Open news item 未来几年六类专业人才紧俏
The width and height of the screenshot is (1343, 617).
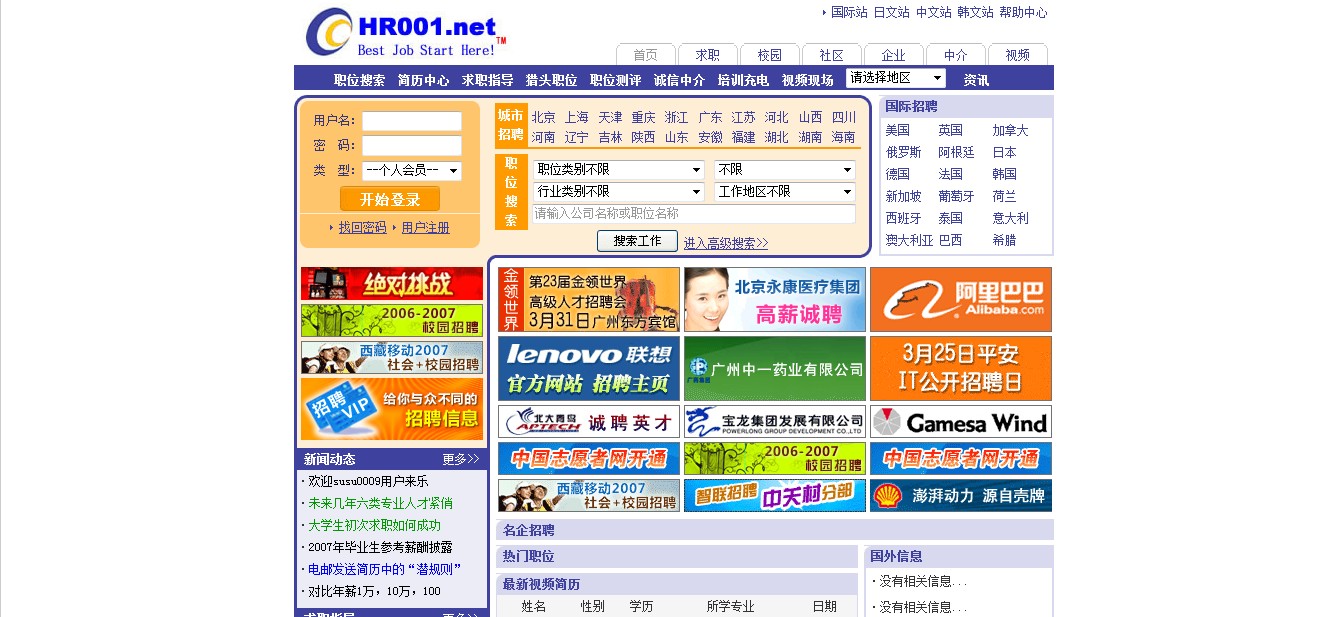click(x=380, y=503)
